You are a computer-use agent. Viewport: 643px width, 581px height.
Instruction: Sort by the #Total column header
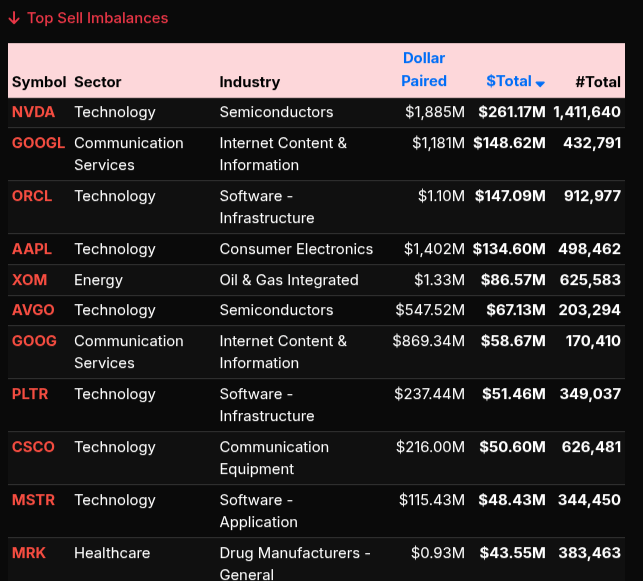pos(598,82)
